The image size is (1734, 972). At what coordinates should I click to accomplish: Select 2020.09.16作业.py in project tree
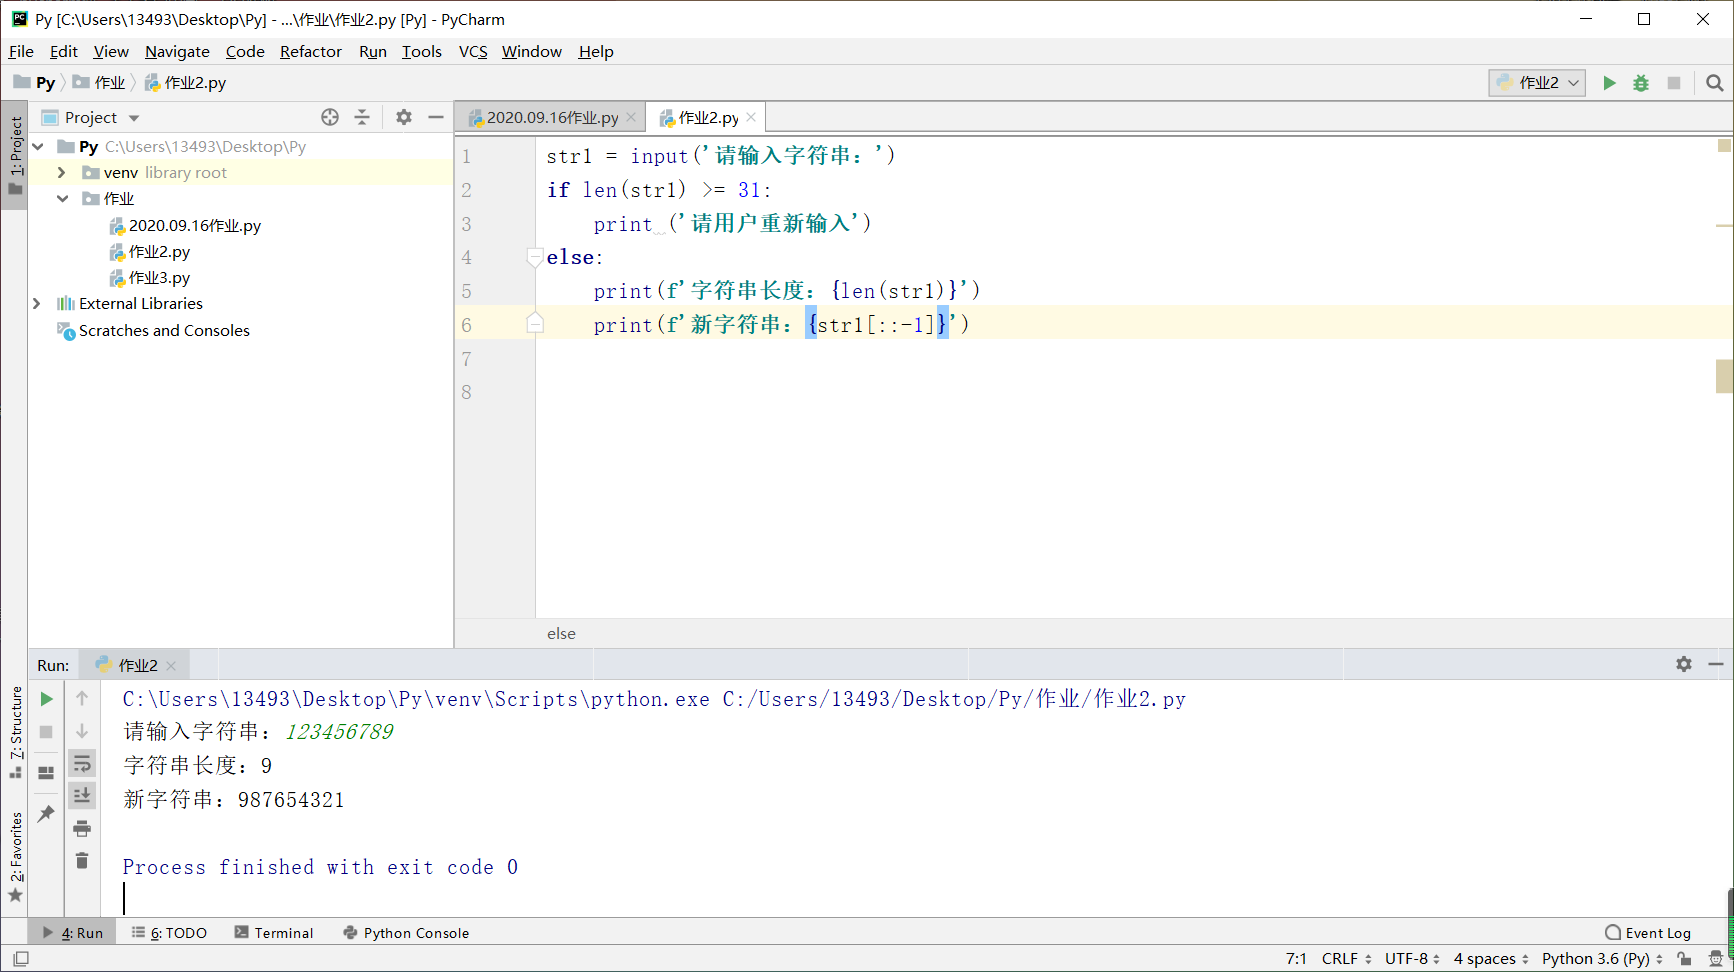pos(194,226)
